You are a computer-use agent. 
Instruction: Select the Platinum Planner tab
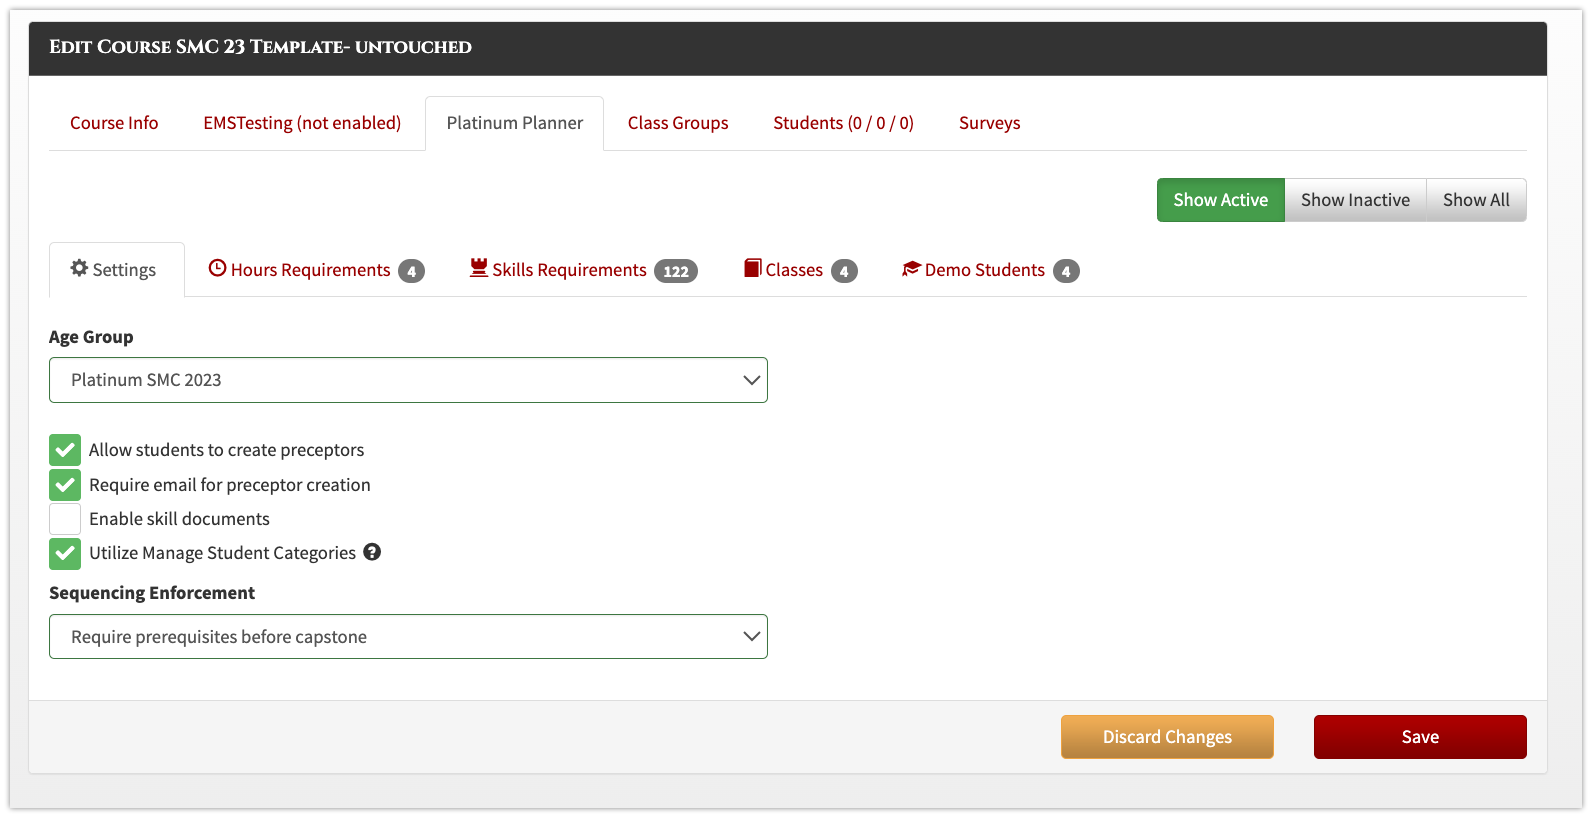point(515,123)
